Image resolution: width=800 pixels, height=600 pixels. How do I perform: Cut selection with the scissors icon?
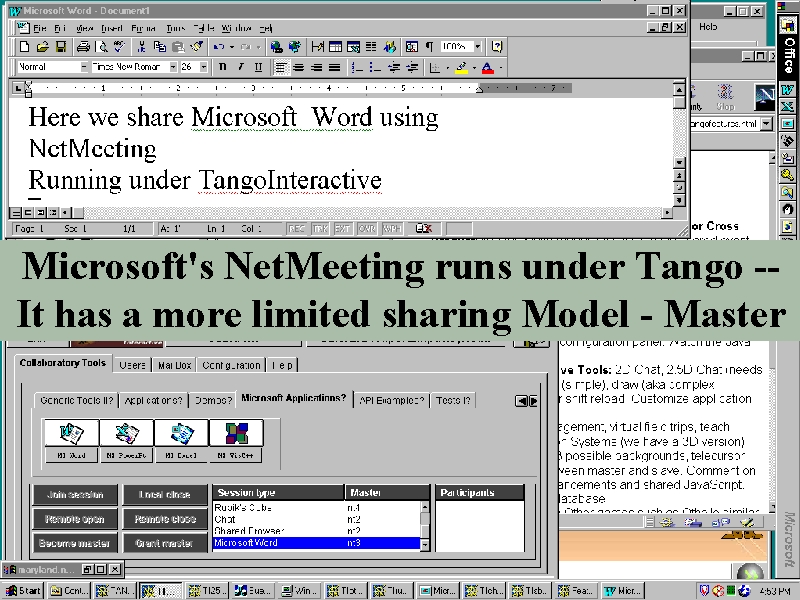click(141, 47)
